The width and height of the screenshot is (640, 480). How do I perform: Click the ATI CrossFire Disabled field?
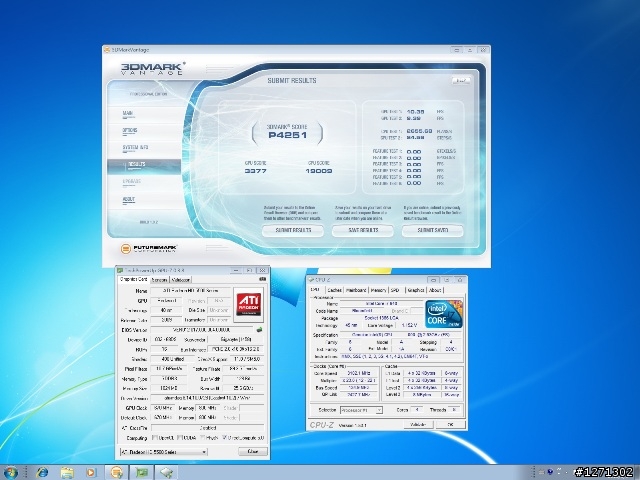point(207,428)
